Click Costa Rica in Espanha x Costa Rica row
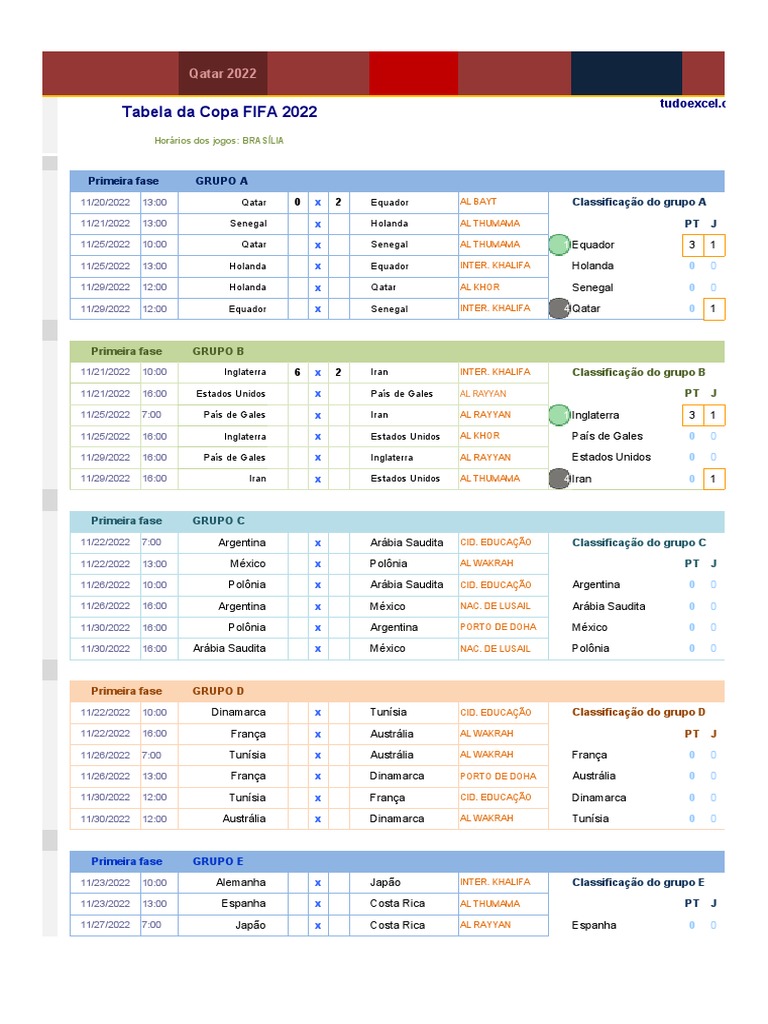768x1024 pixels. (x=397, y=904)
